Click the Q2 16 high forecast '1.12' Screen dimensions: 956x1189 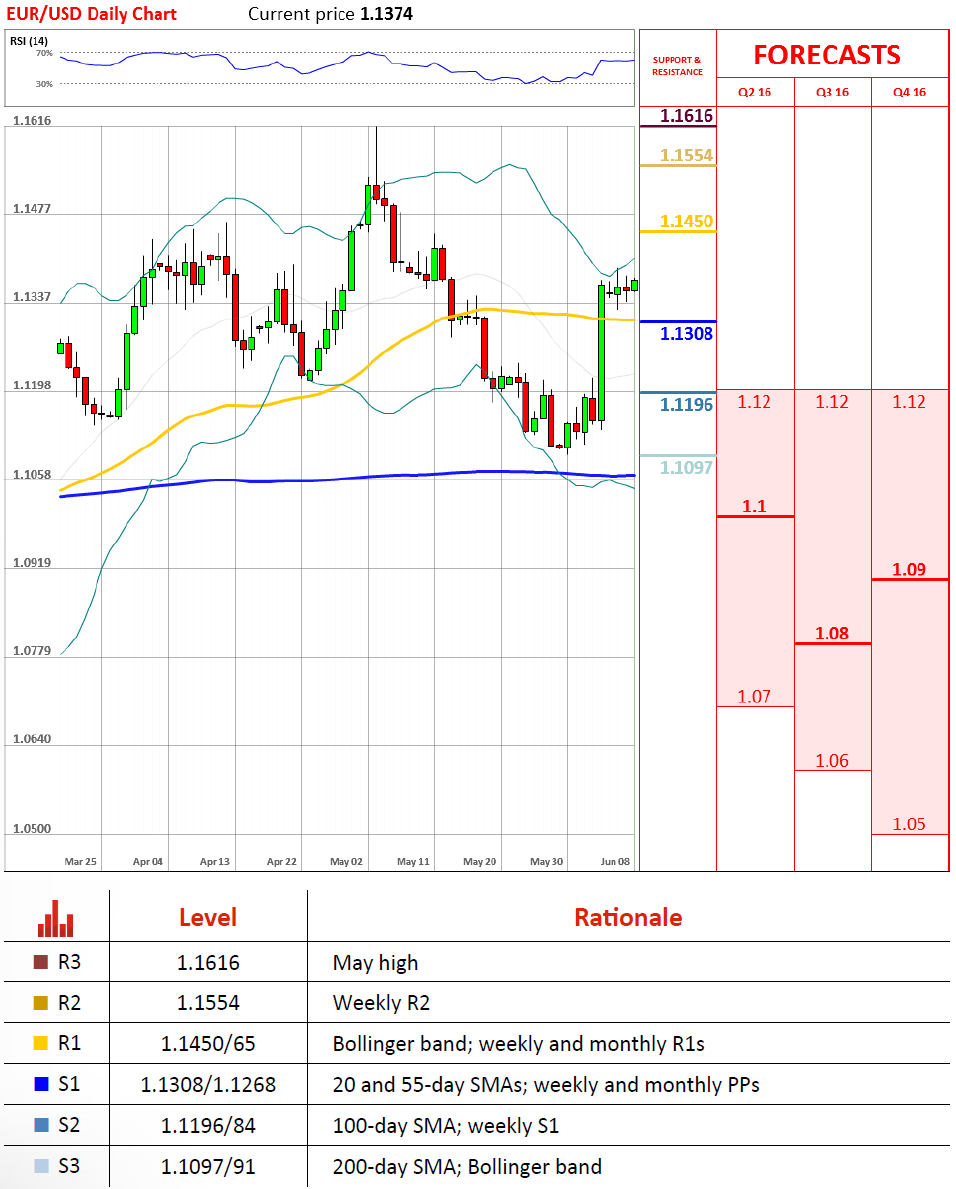(x=754, y=402)
